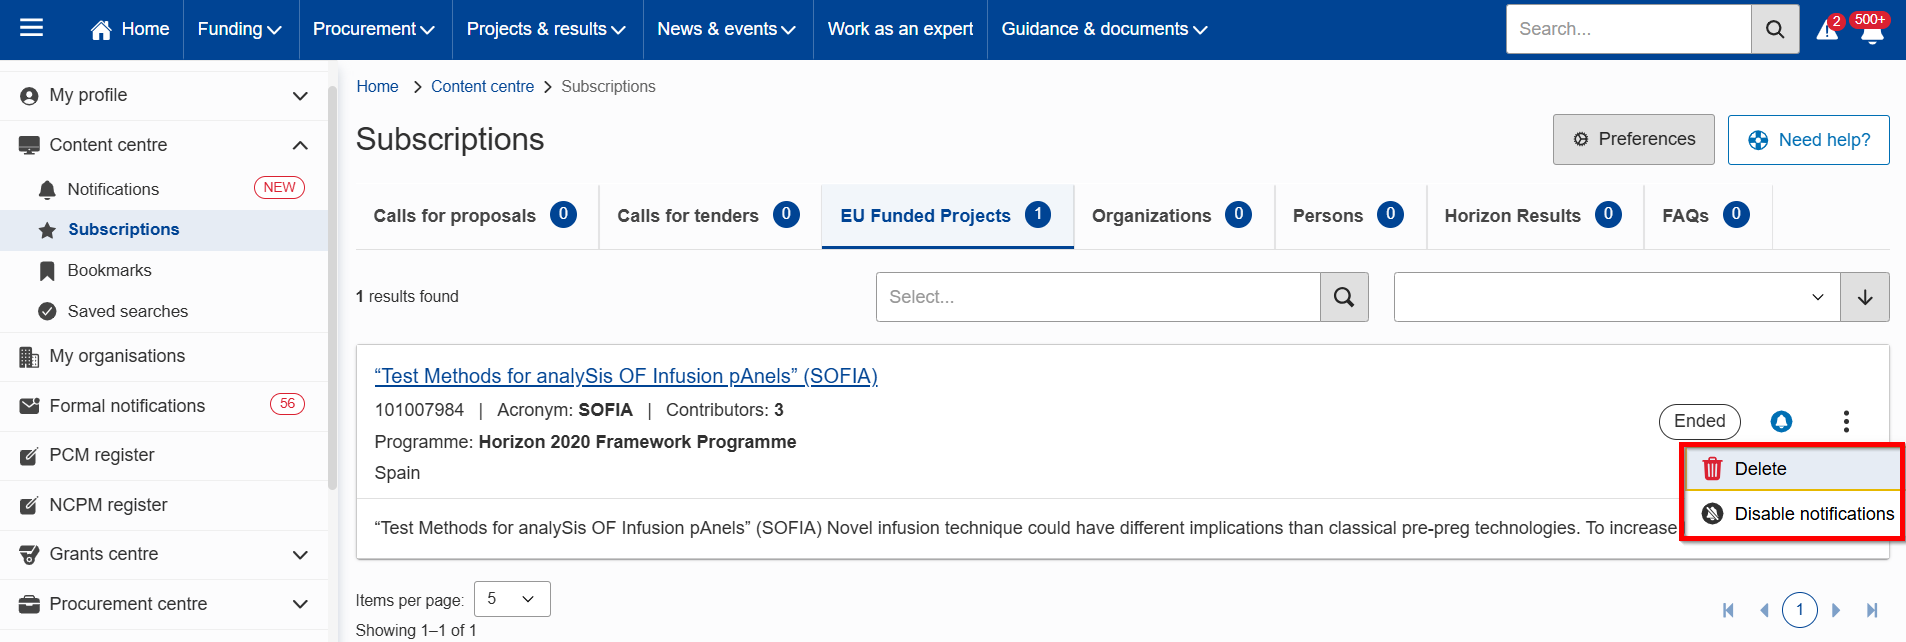Click the Need help? button
Image resolution: width=1906 pixels, height=642 pixels.
pos(1809,140)
